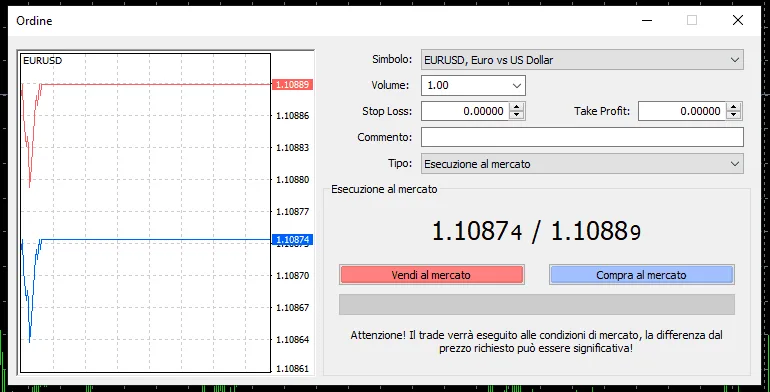Click the Ordine title text

tap(34, 21)
